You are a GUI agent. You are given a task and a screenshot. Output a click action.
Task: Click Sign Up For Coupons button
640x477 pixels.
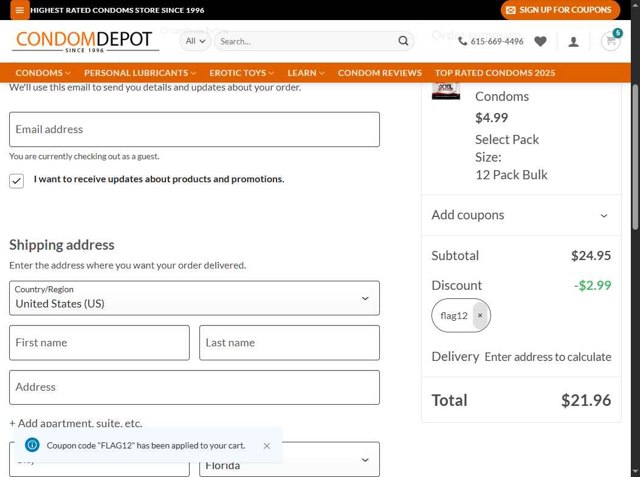(560, 10)
